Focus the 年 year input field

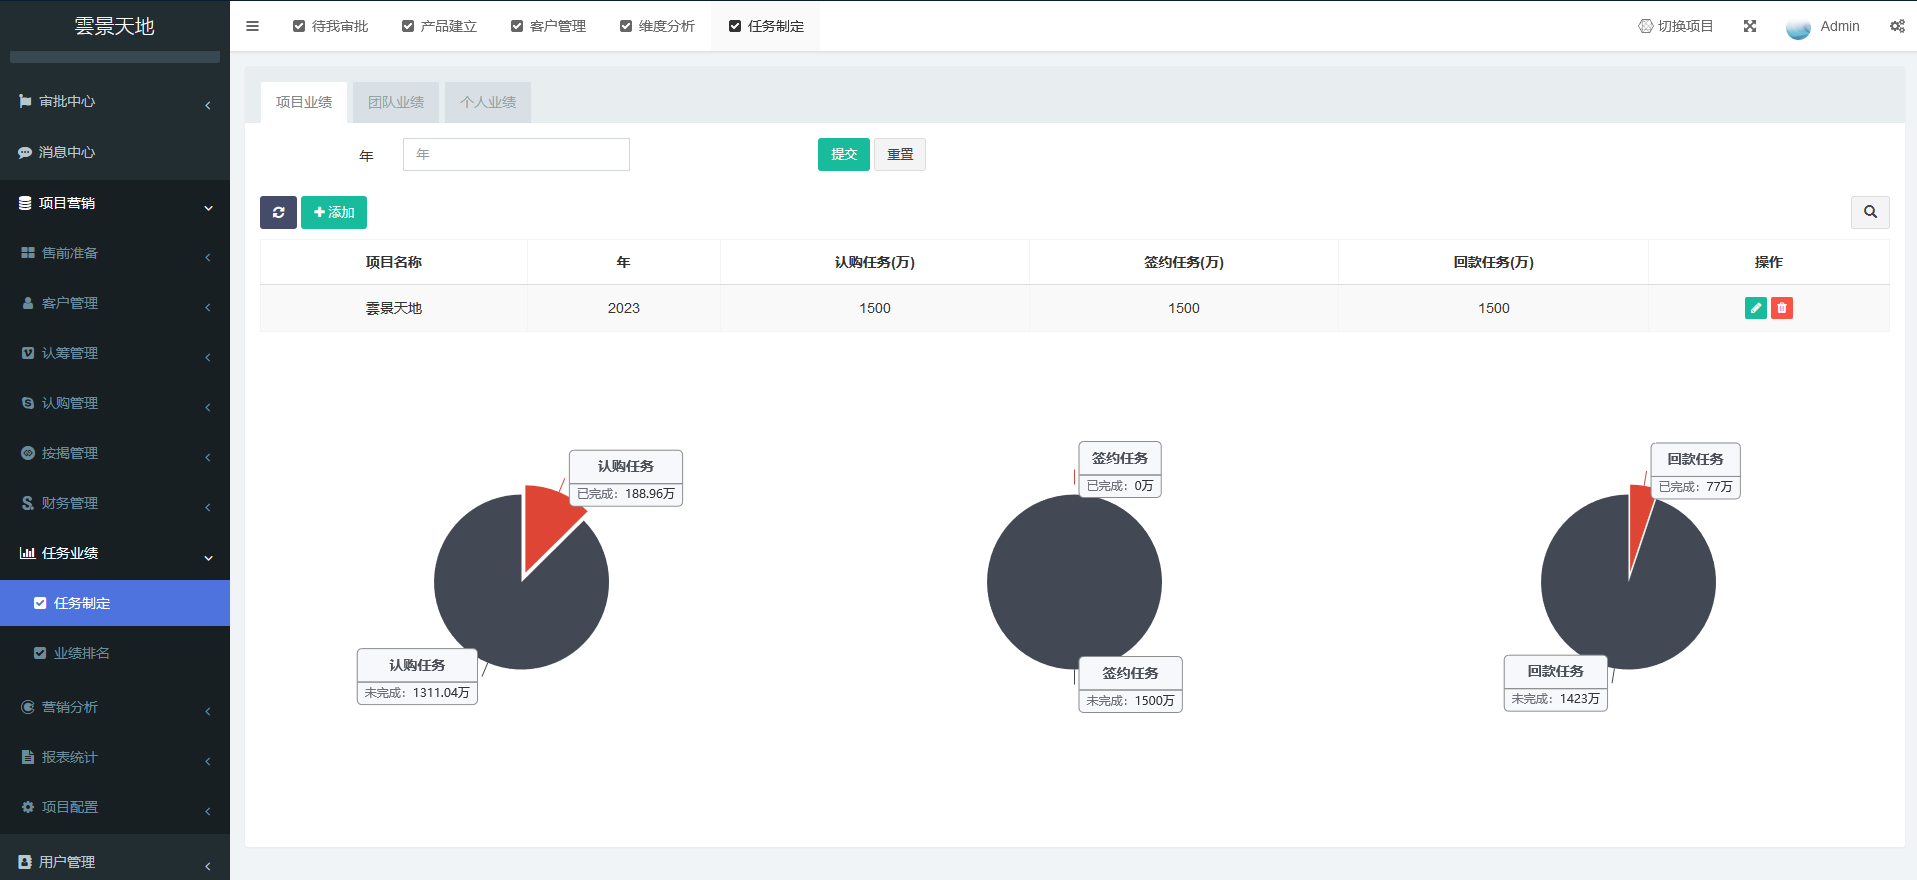click(516, 154)
